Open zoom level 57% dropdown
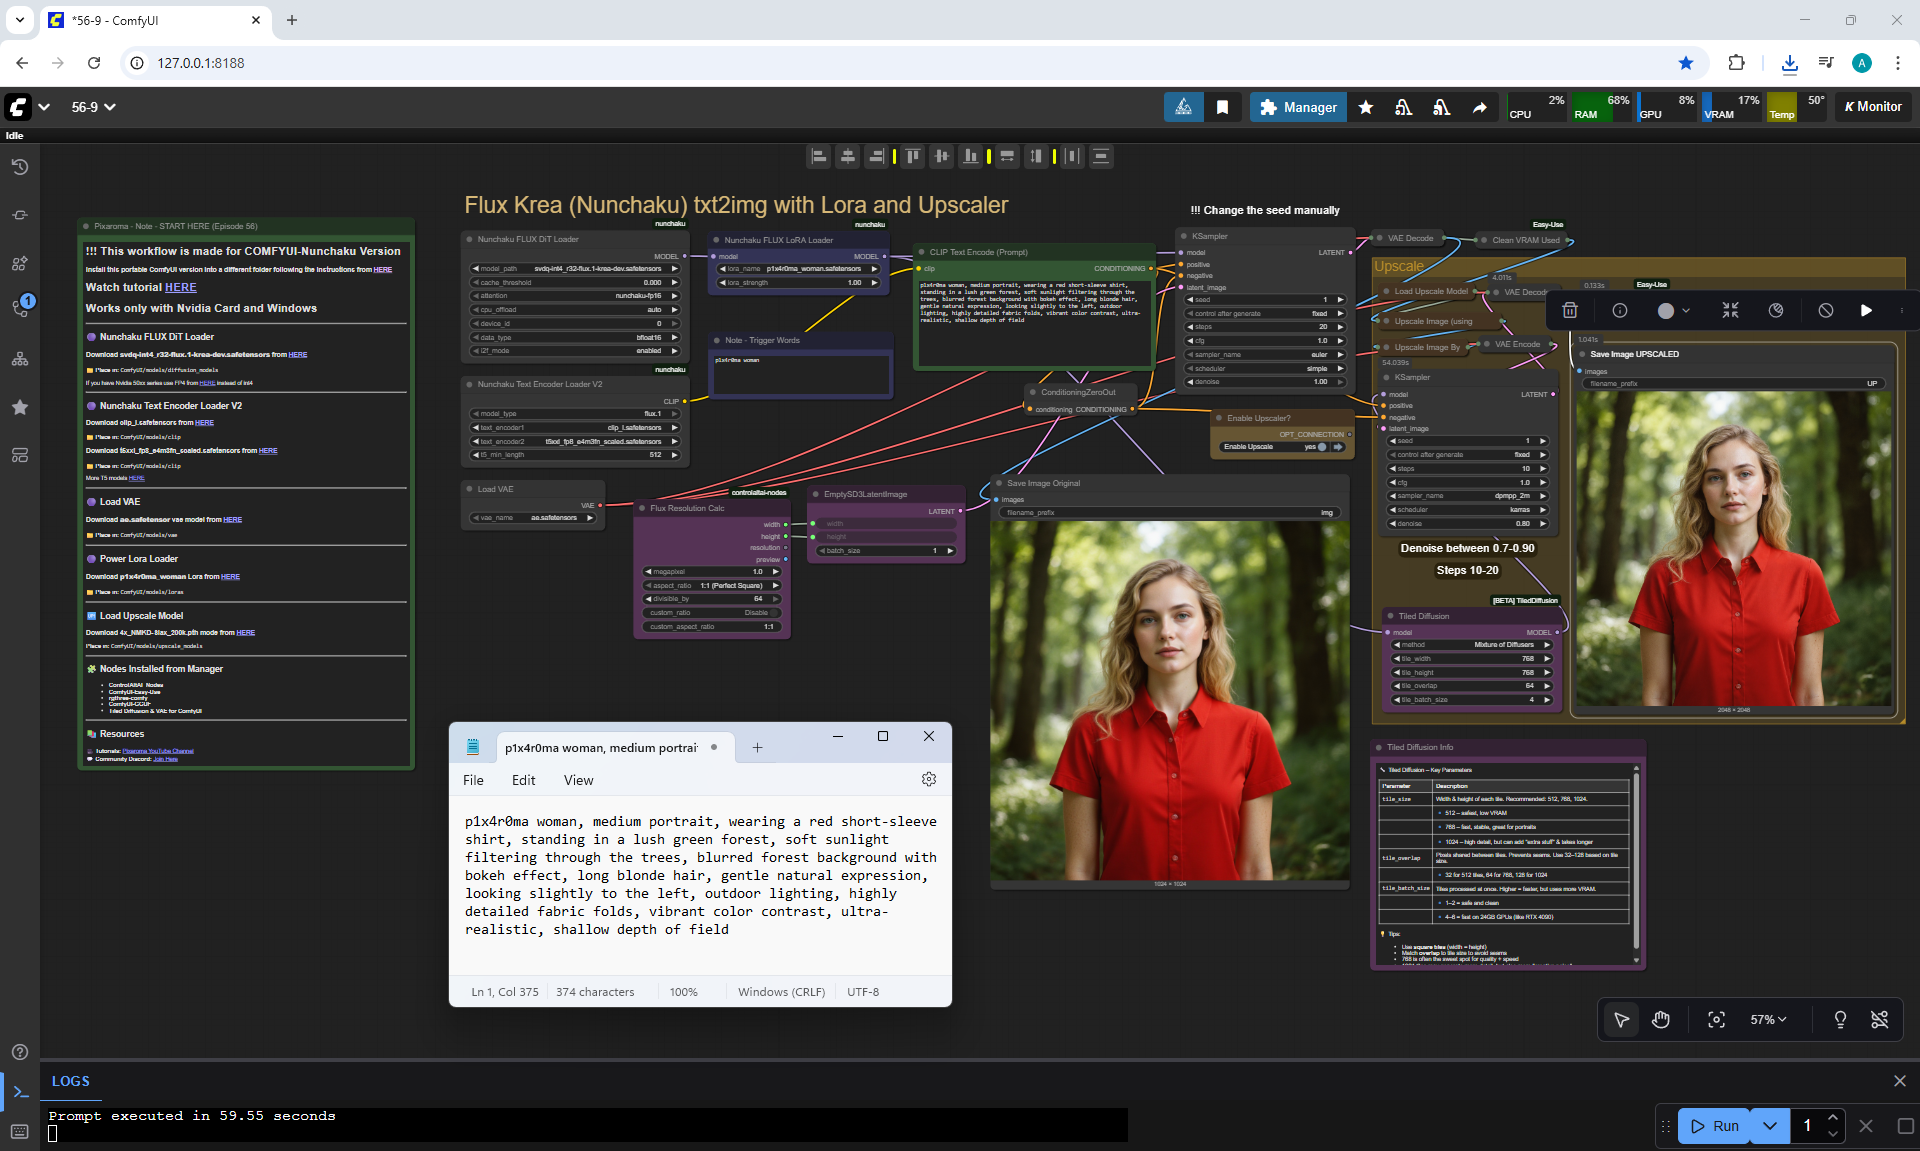 tap(1768, 1019)
